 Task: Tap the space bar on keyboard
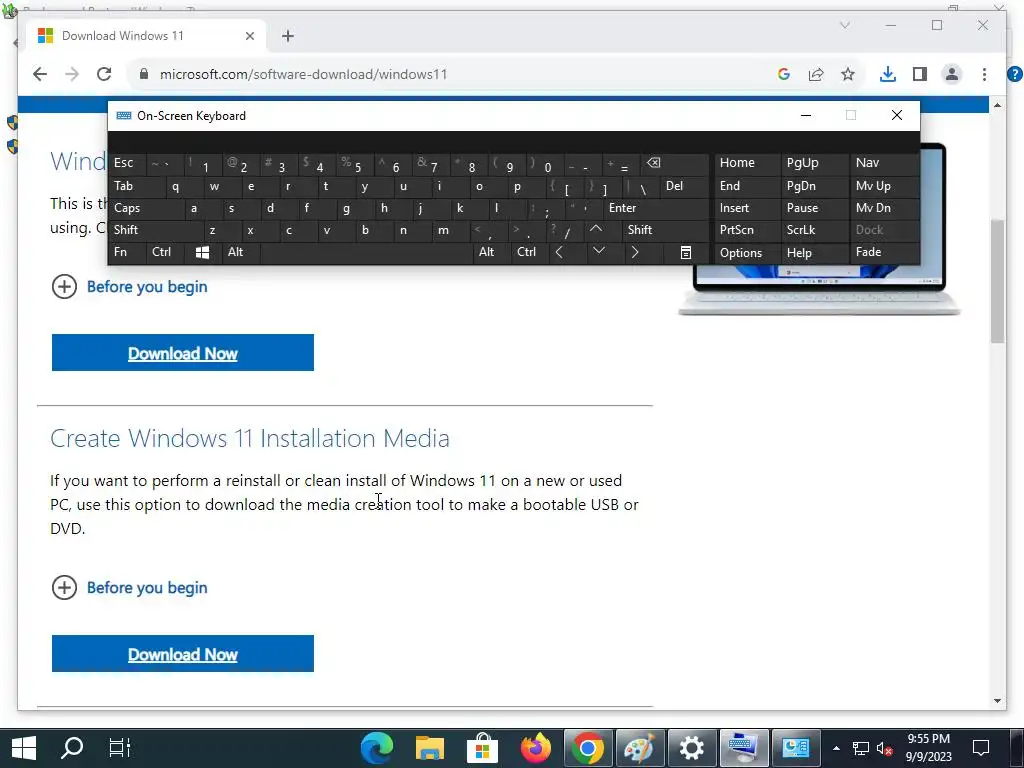[x=366, y=252]
